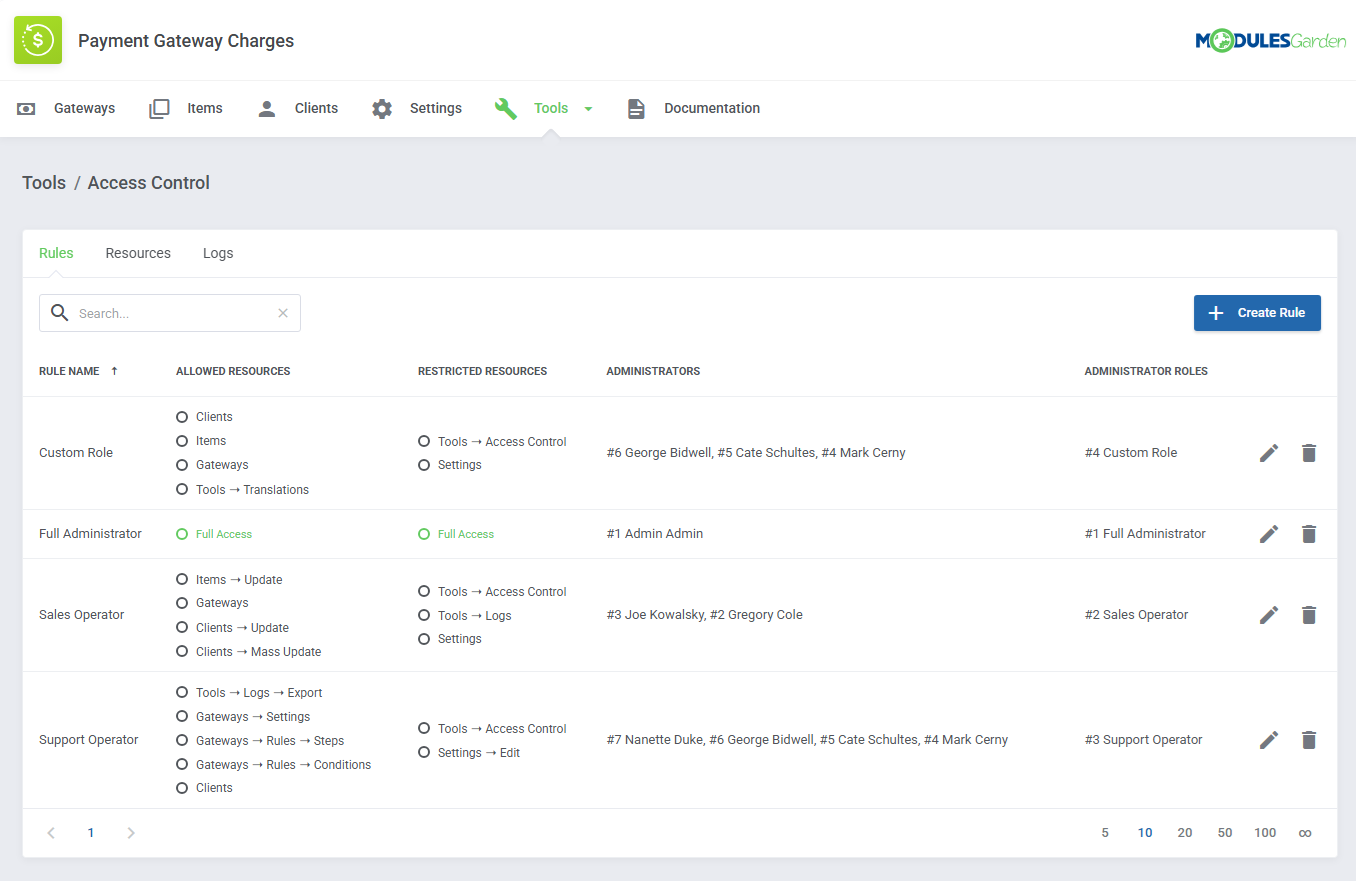This screenshot has width=1356, height=881.
Task: Edit the Sales Operator rule
Action: 1268,614
